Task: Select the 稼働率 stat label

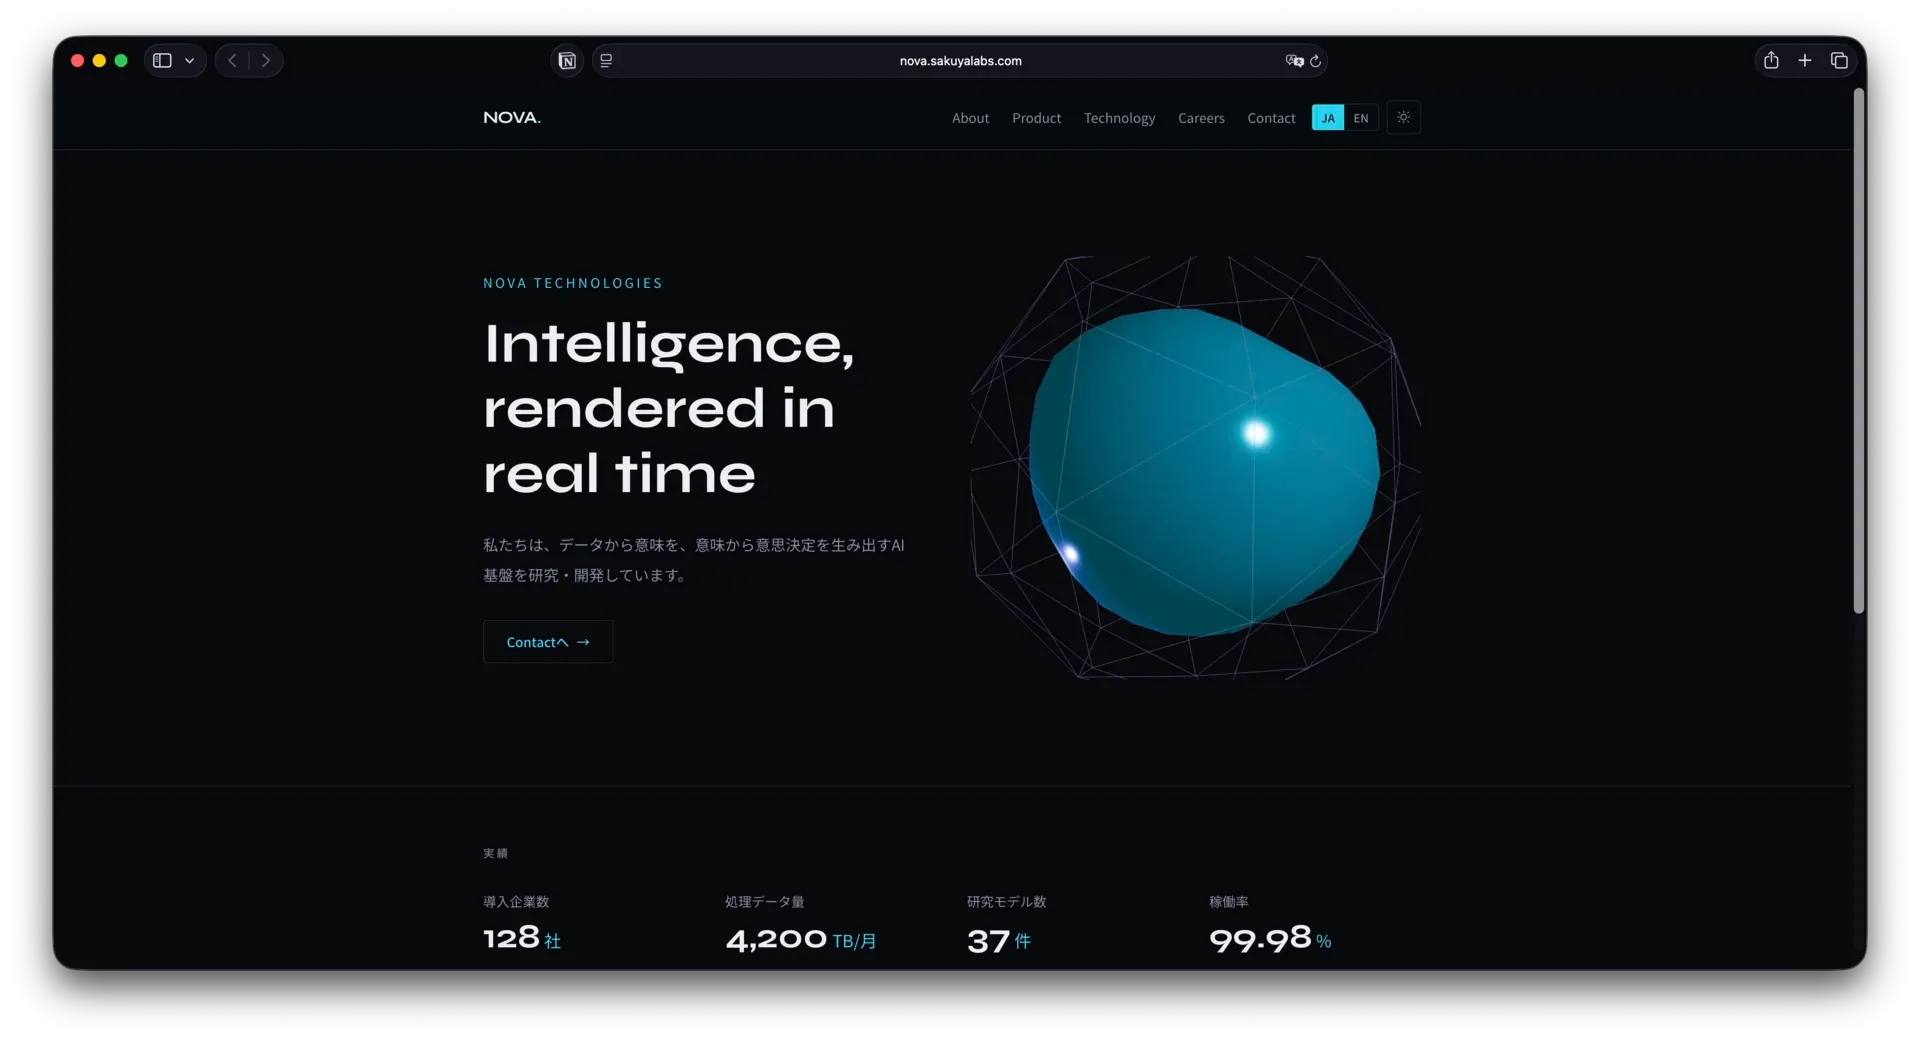Action: pyautogui.click(x=1229, y=902)
